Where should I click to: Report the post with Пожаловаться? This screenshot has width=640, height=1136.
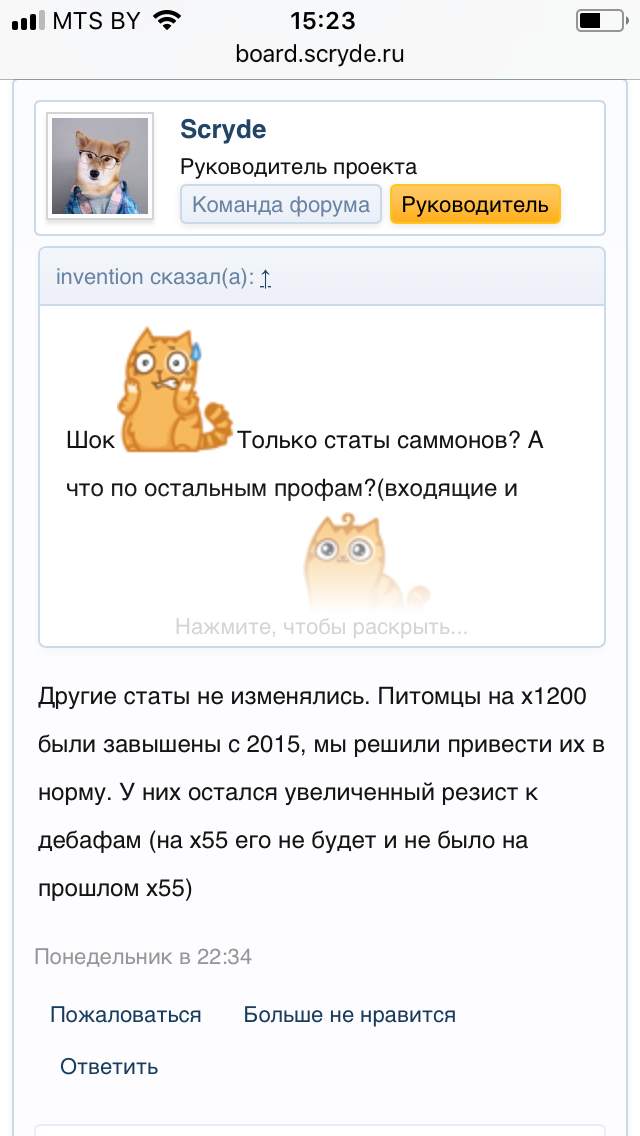click(126, 1015)
